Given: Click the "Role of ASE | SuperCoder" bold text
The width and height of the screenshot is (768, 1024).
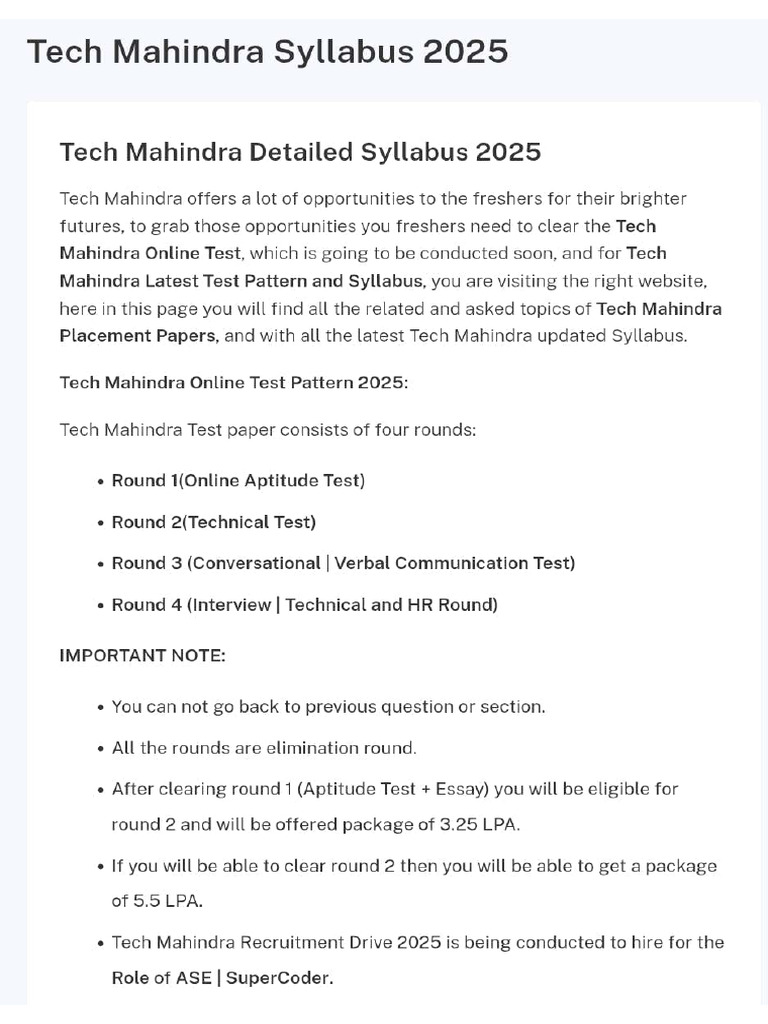Looking at the screenshot, I should (222, 978).
